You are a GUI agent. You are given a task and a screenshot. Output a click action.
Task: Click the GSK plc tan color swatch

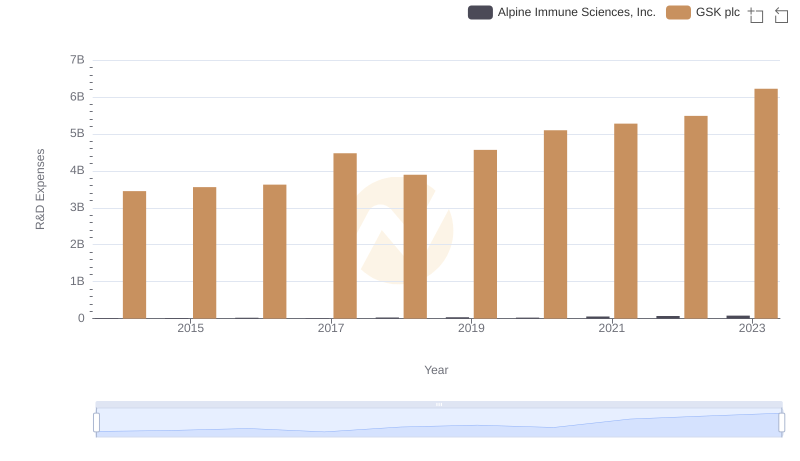click(678, 12)
